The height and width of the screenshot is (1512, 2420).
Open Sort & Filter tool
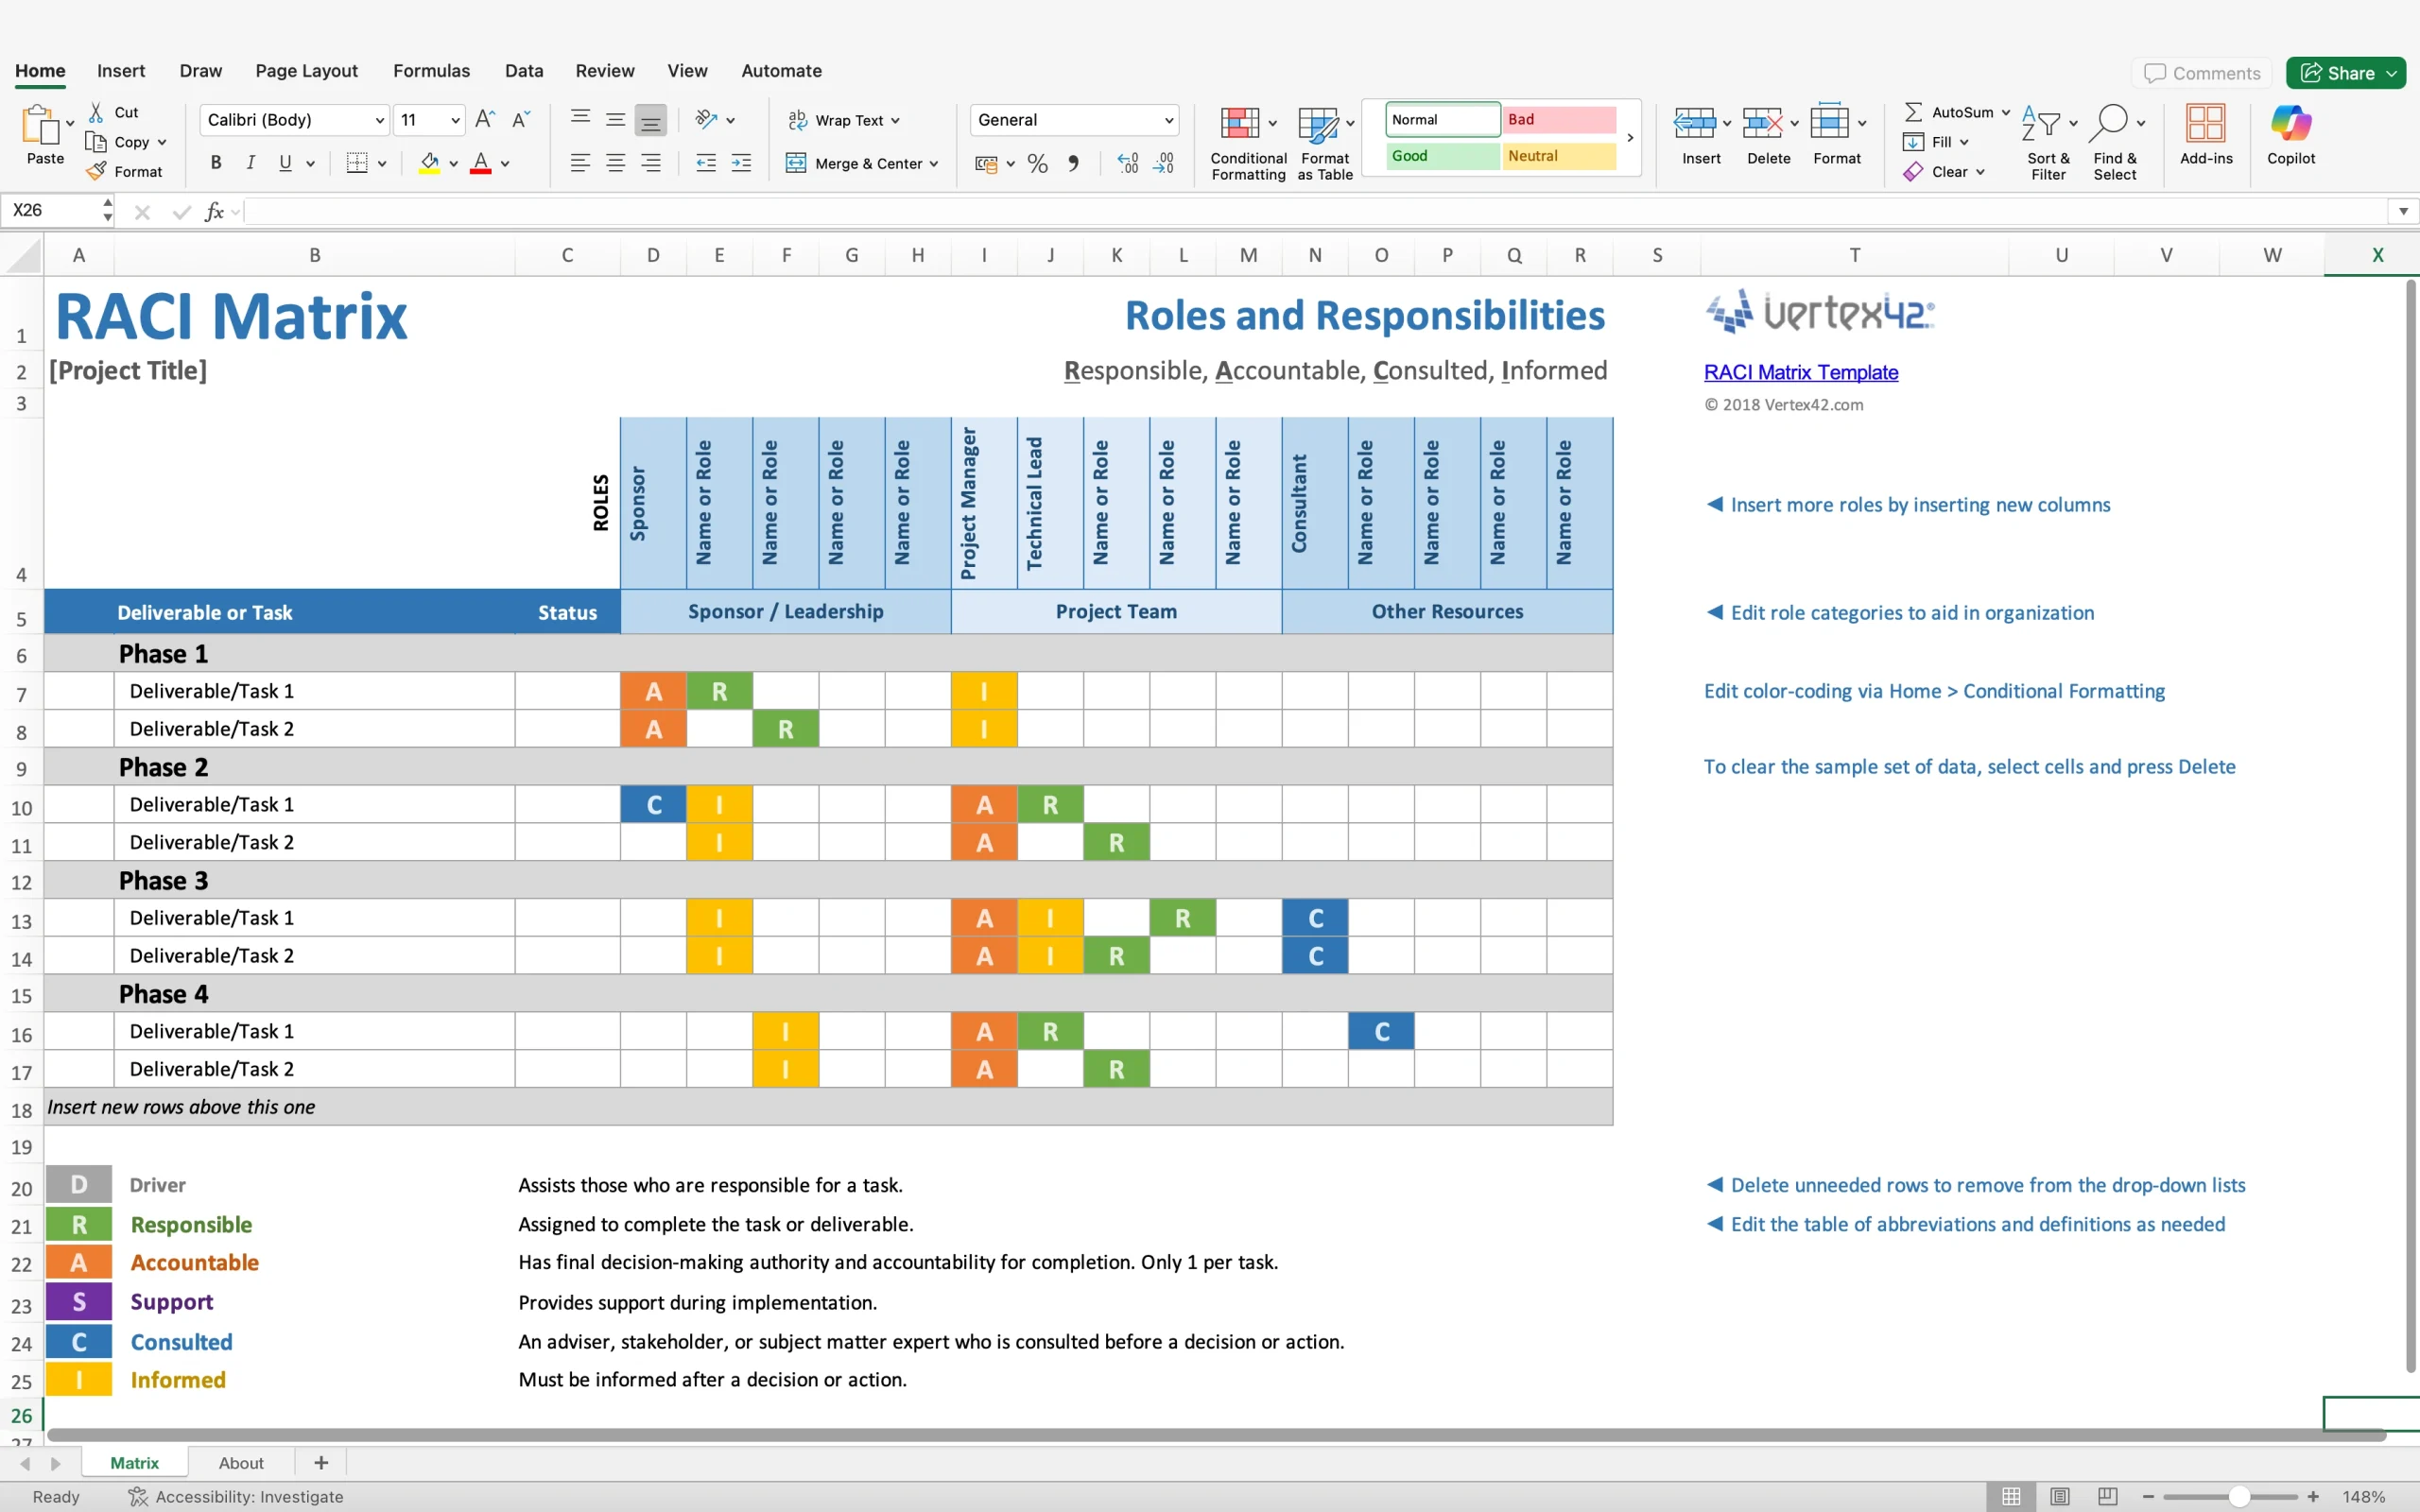click(x=2048, y=143)
